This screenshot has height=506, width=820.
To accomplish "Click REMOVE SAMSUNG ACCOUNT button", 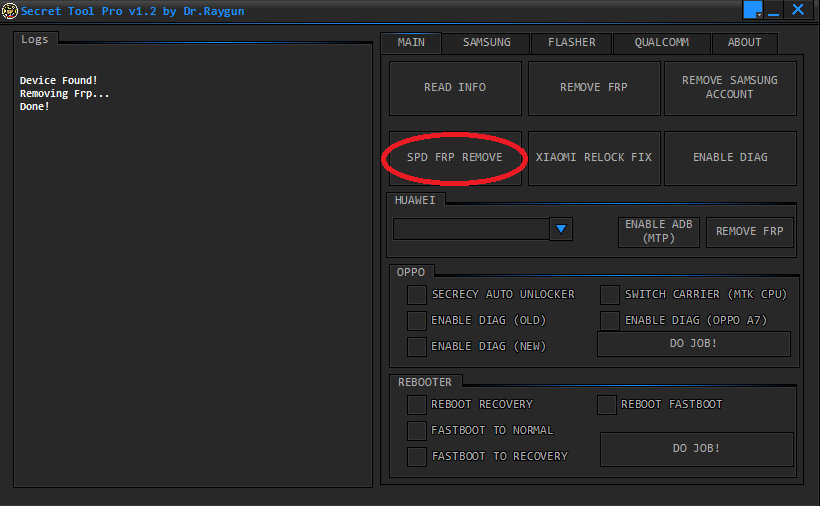I will click(x=730, y=88).
